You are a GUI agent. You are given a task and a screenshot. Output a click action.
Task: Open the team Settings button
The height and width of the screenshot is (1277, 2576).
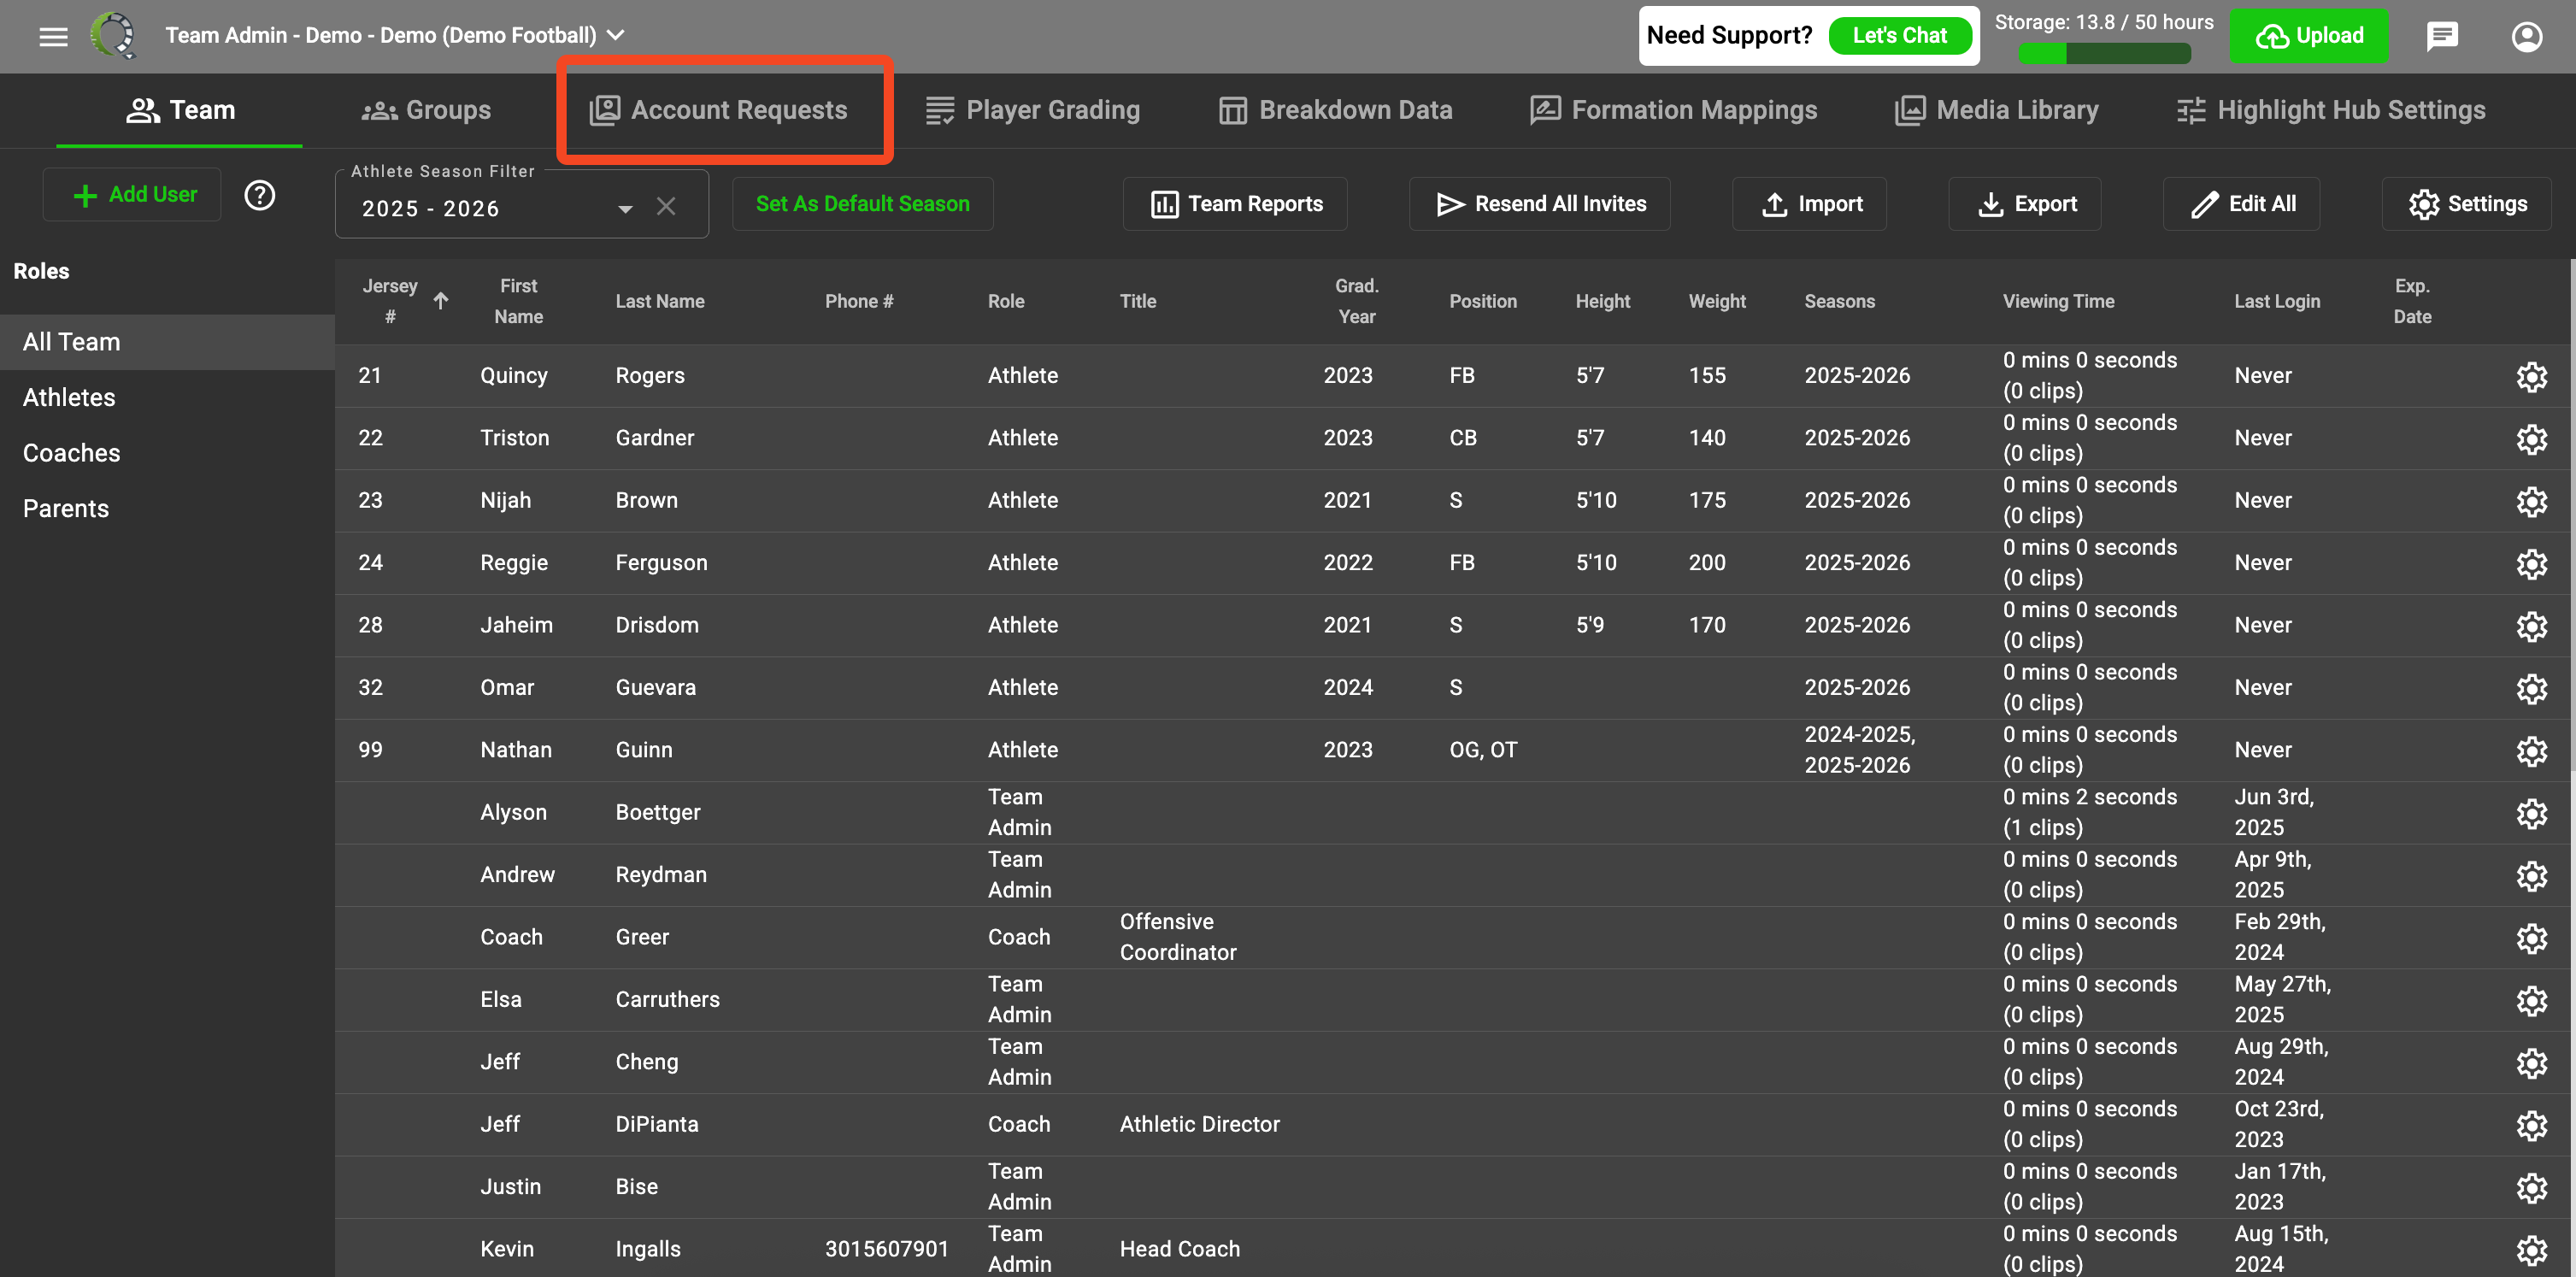point(2466,204)
